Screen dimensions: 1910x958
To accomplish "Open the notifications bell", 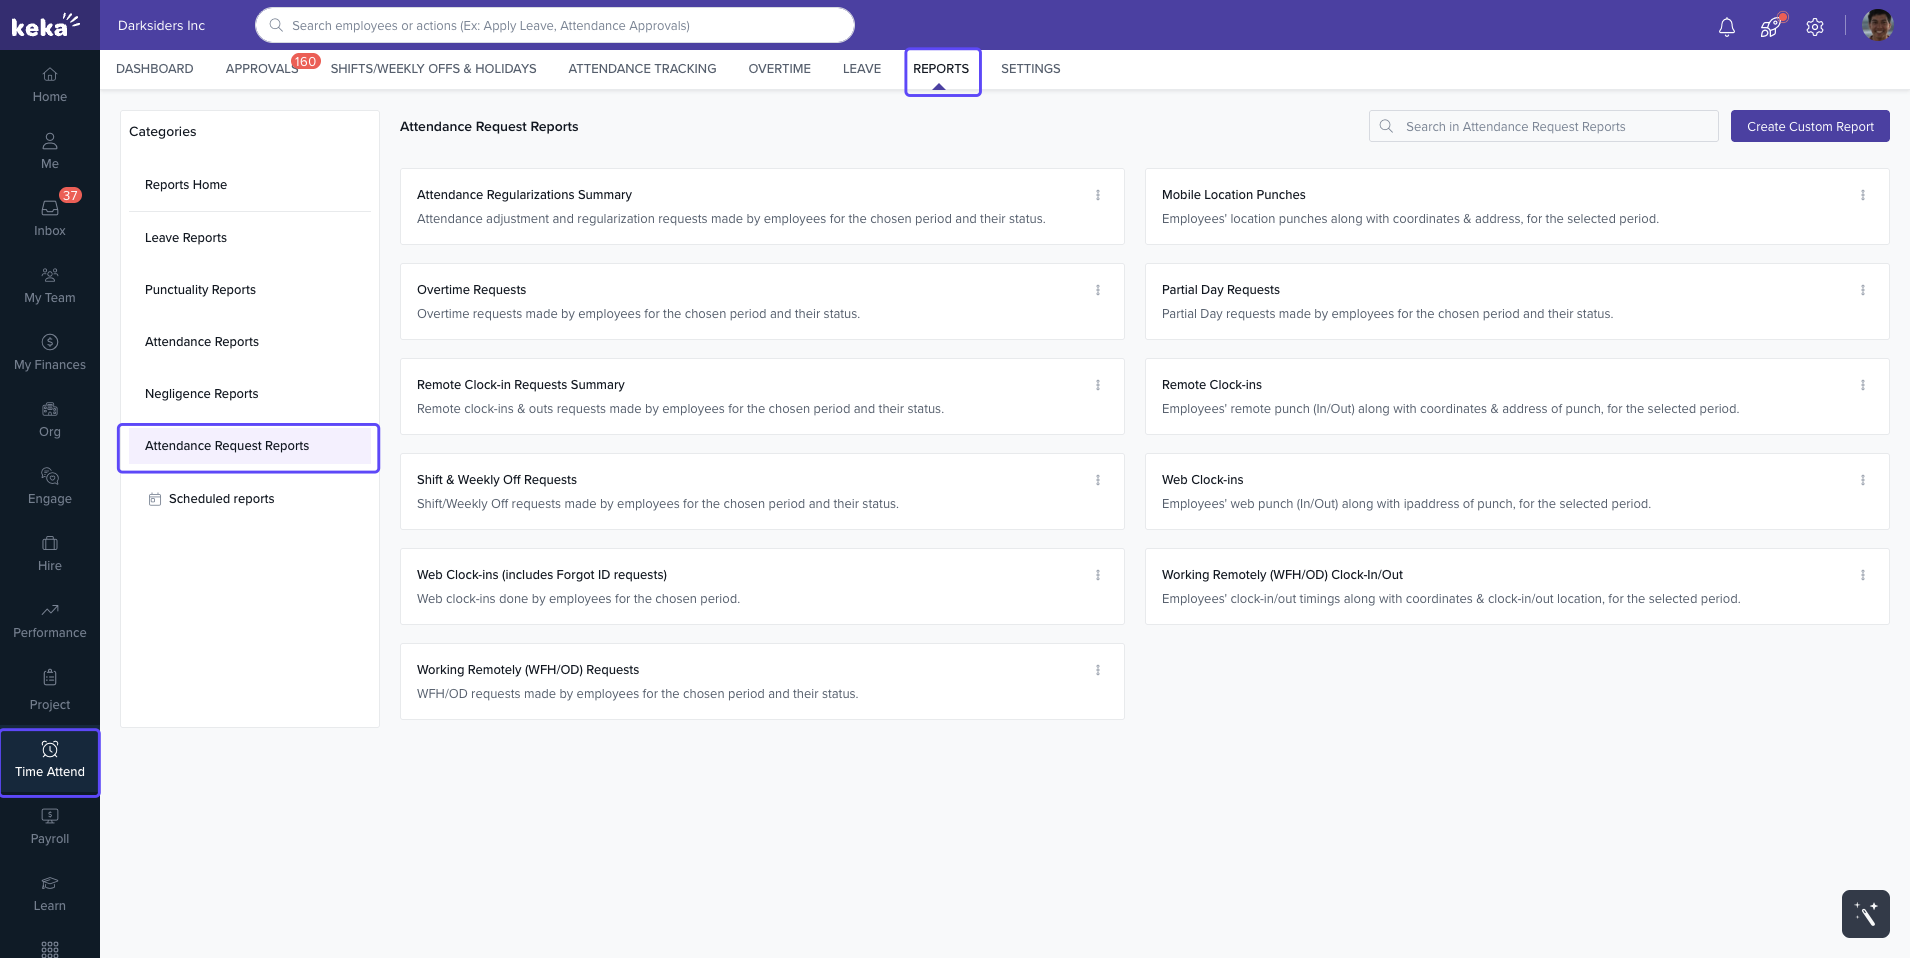I will pyautogui.click(x=1726, y=26).
